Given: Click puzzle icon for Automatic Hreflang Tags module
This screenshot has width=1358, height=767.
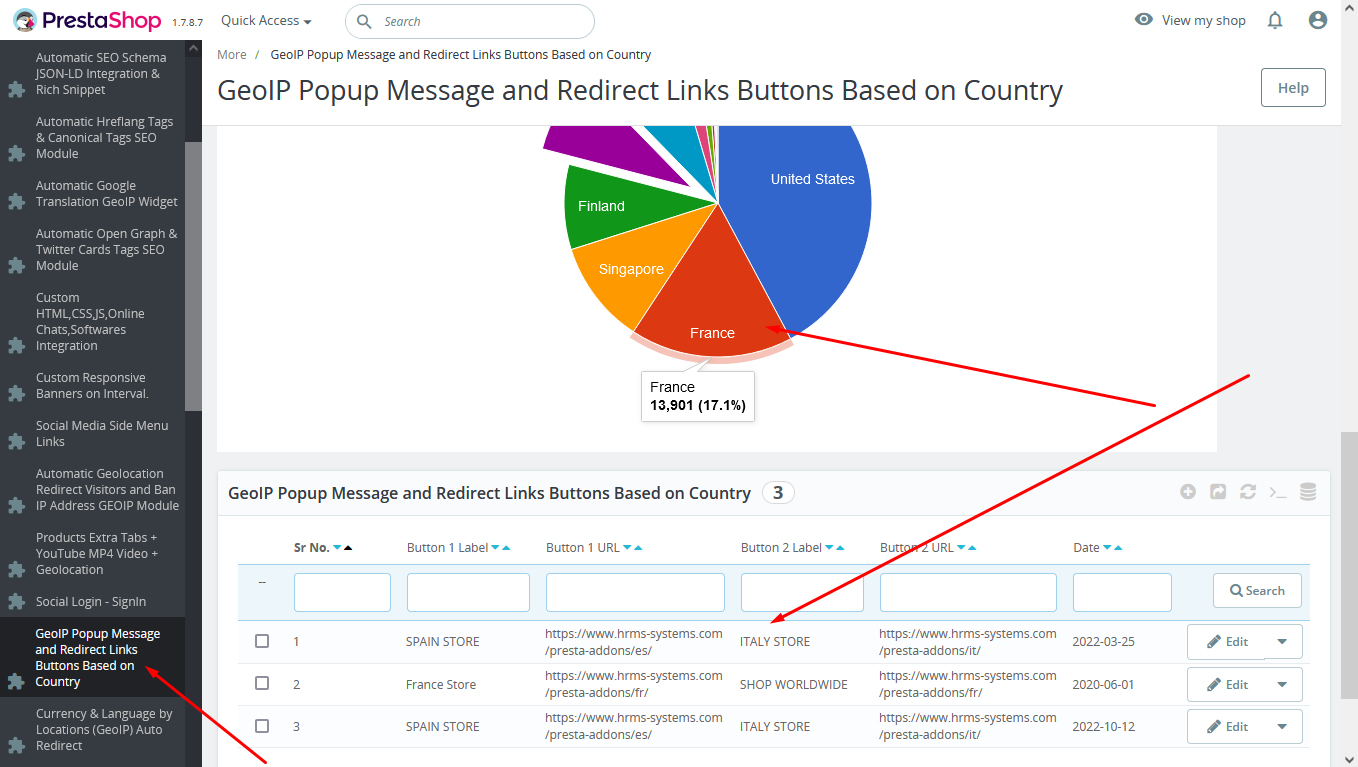Looking at the screenshot, I should coord(16,153).
